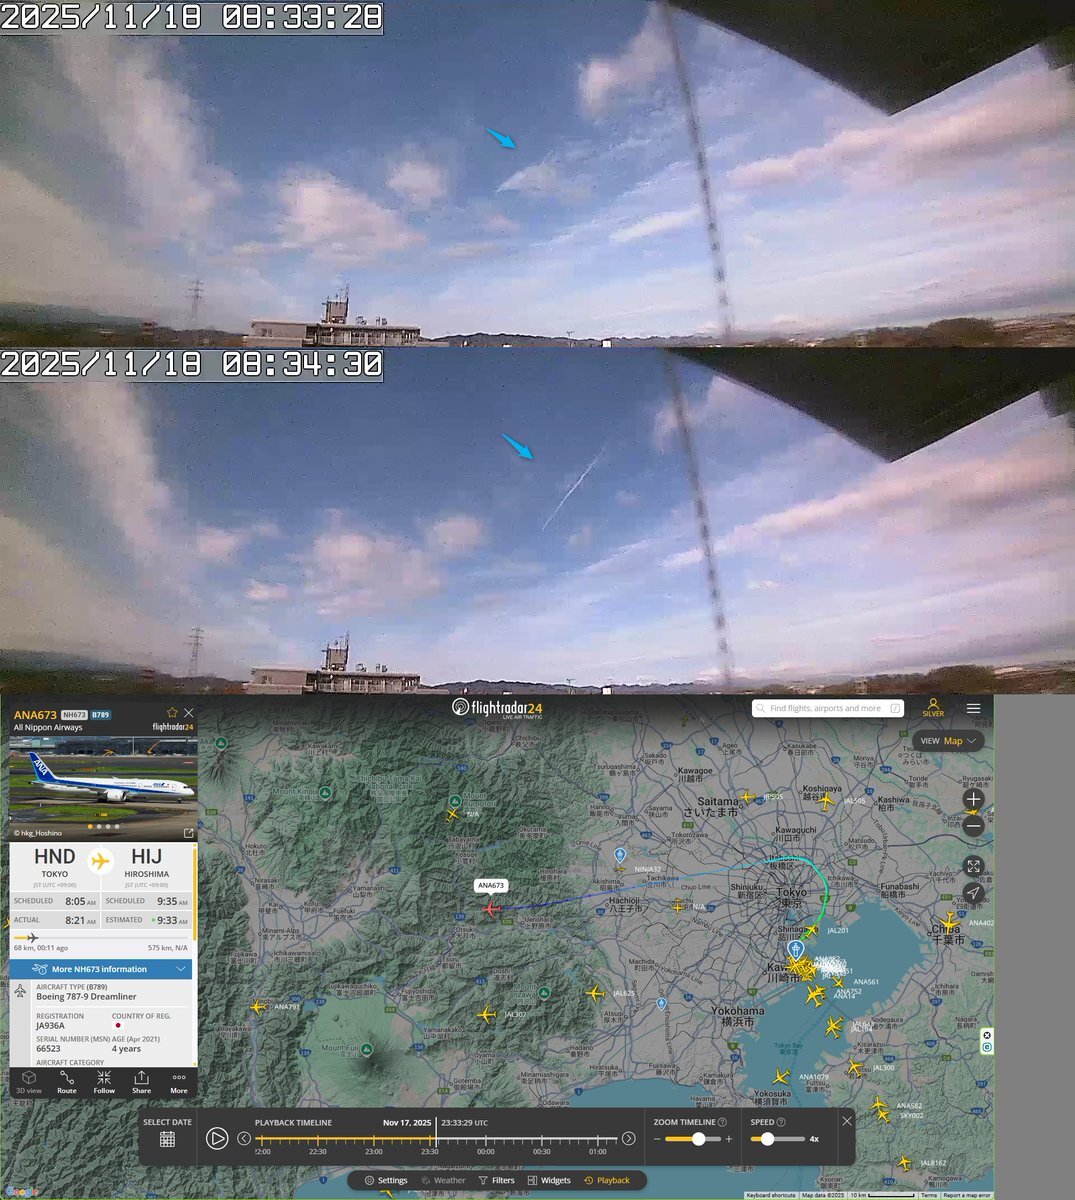This screenshot has width=1075, height=1200.
Task: Add ANA673 to favorites with star icon
Action: tap(172, 713)
